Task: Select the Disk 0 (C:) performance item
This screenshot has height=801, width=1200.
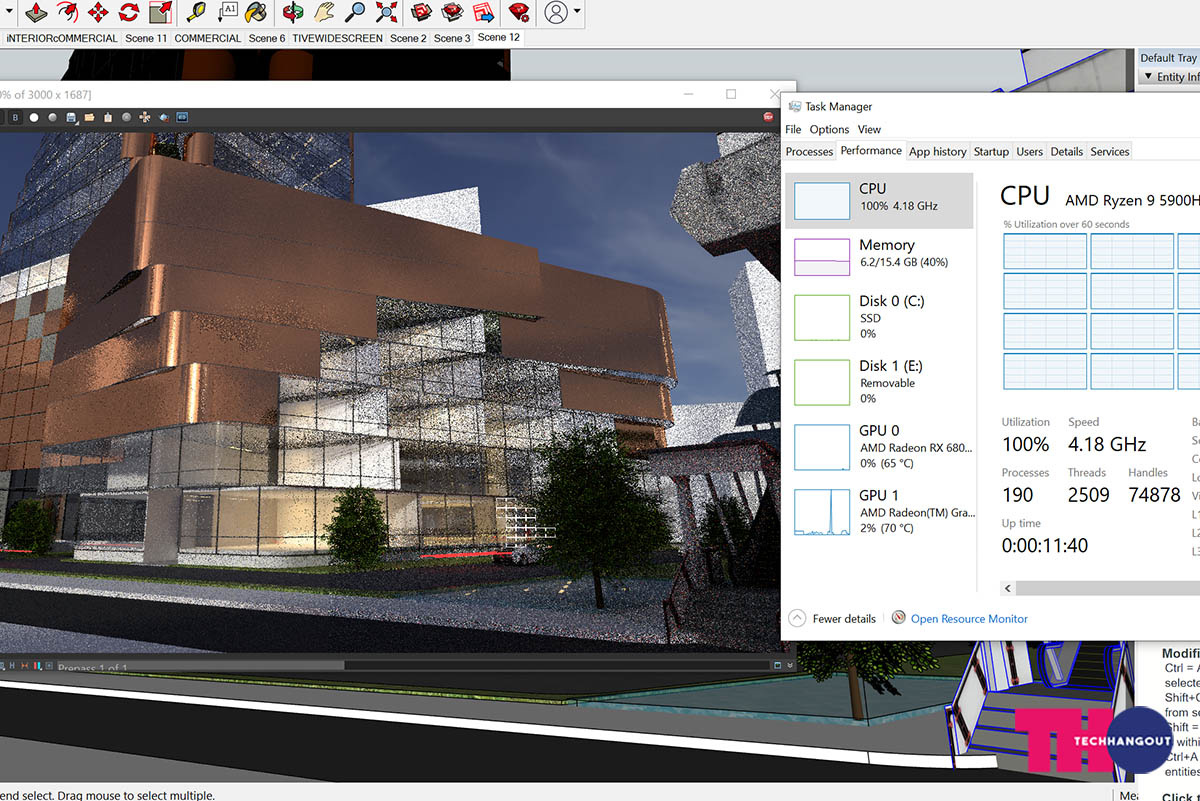Action: pyautogui.click(x=879, y=317)
